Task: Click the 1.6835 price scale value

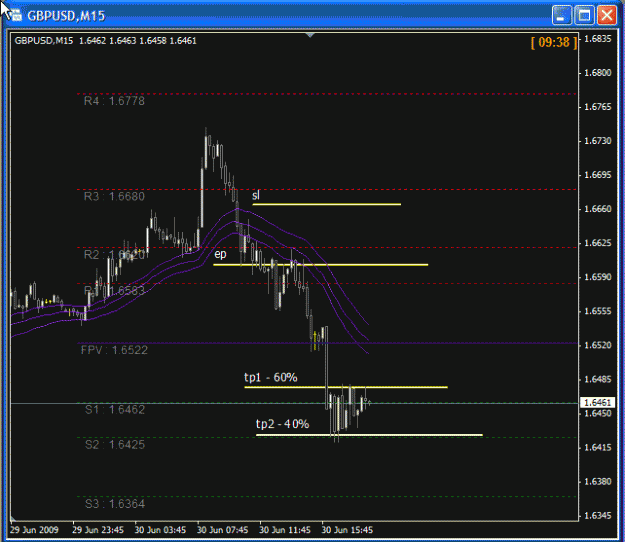Action: click(597, 39)
